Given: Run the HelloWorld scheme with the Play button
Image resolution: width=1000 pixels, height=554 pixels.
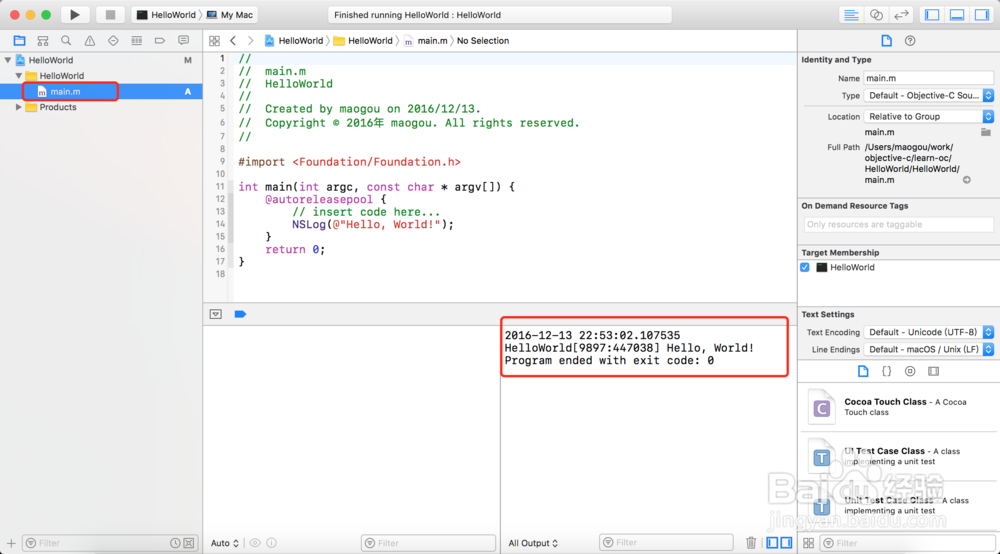Looking at the screenshot, I should coord(75,15).
